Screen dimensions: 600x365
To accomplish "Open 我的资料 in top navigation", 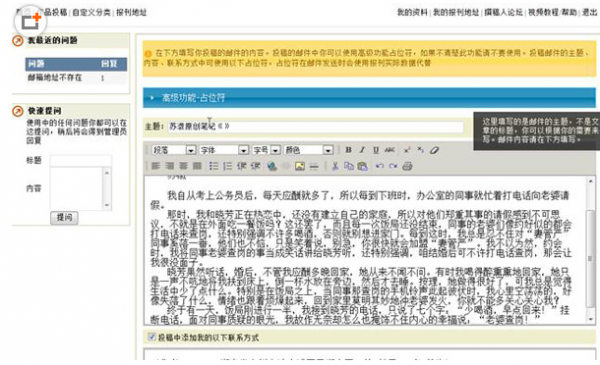I will point(412,13).
